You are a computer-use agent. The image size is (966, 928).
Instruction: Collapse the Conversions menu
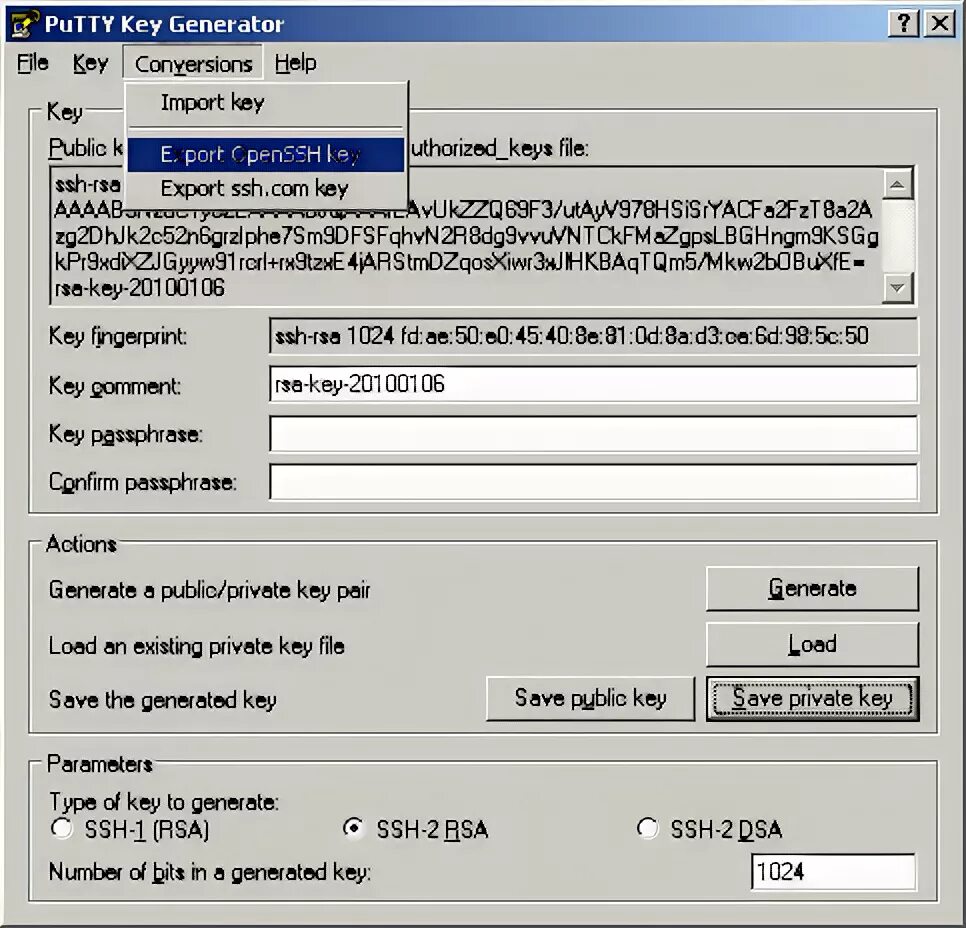click(x=193, y=63)
